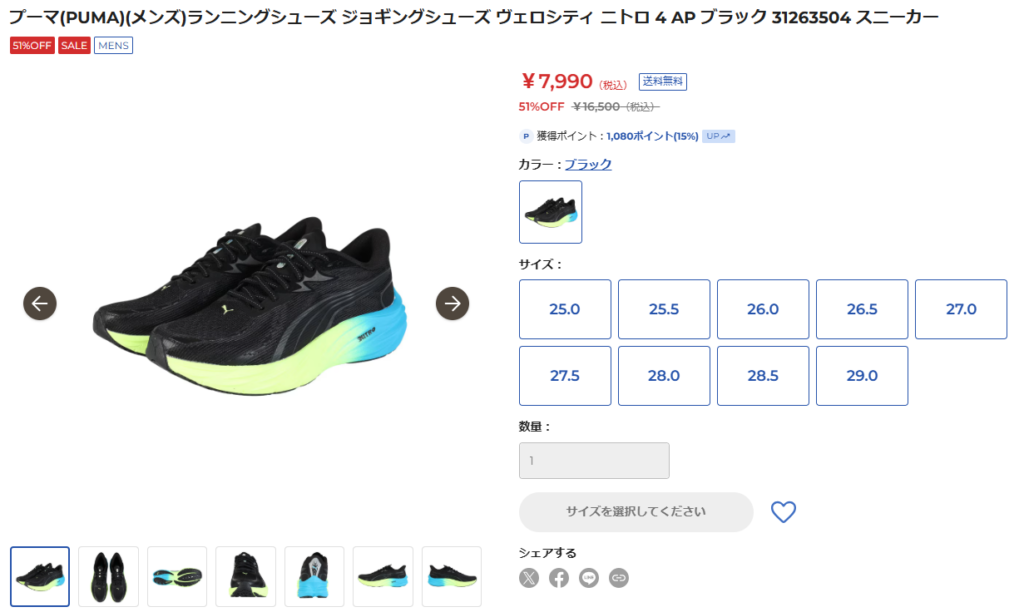The height and width of the screenshot is (612, 1024).
Task: Pick size 28.0
Action: click(x=664, y=376)
